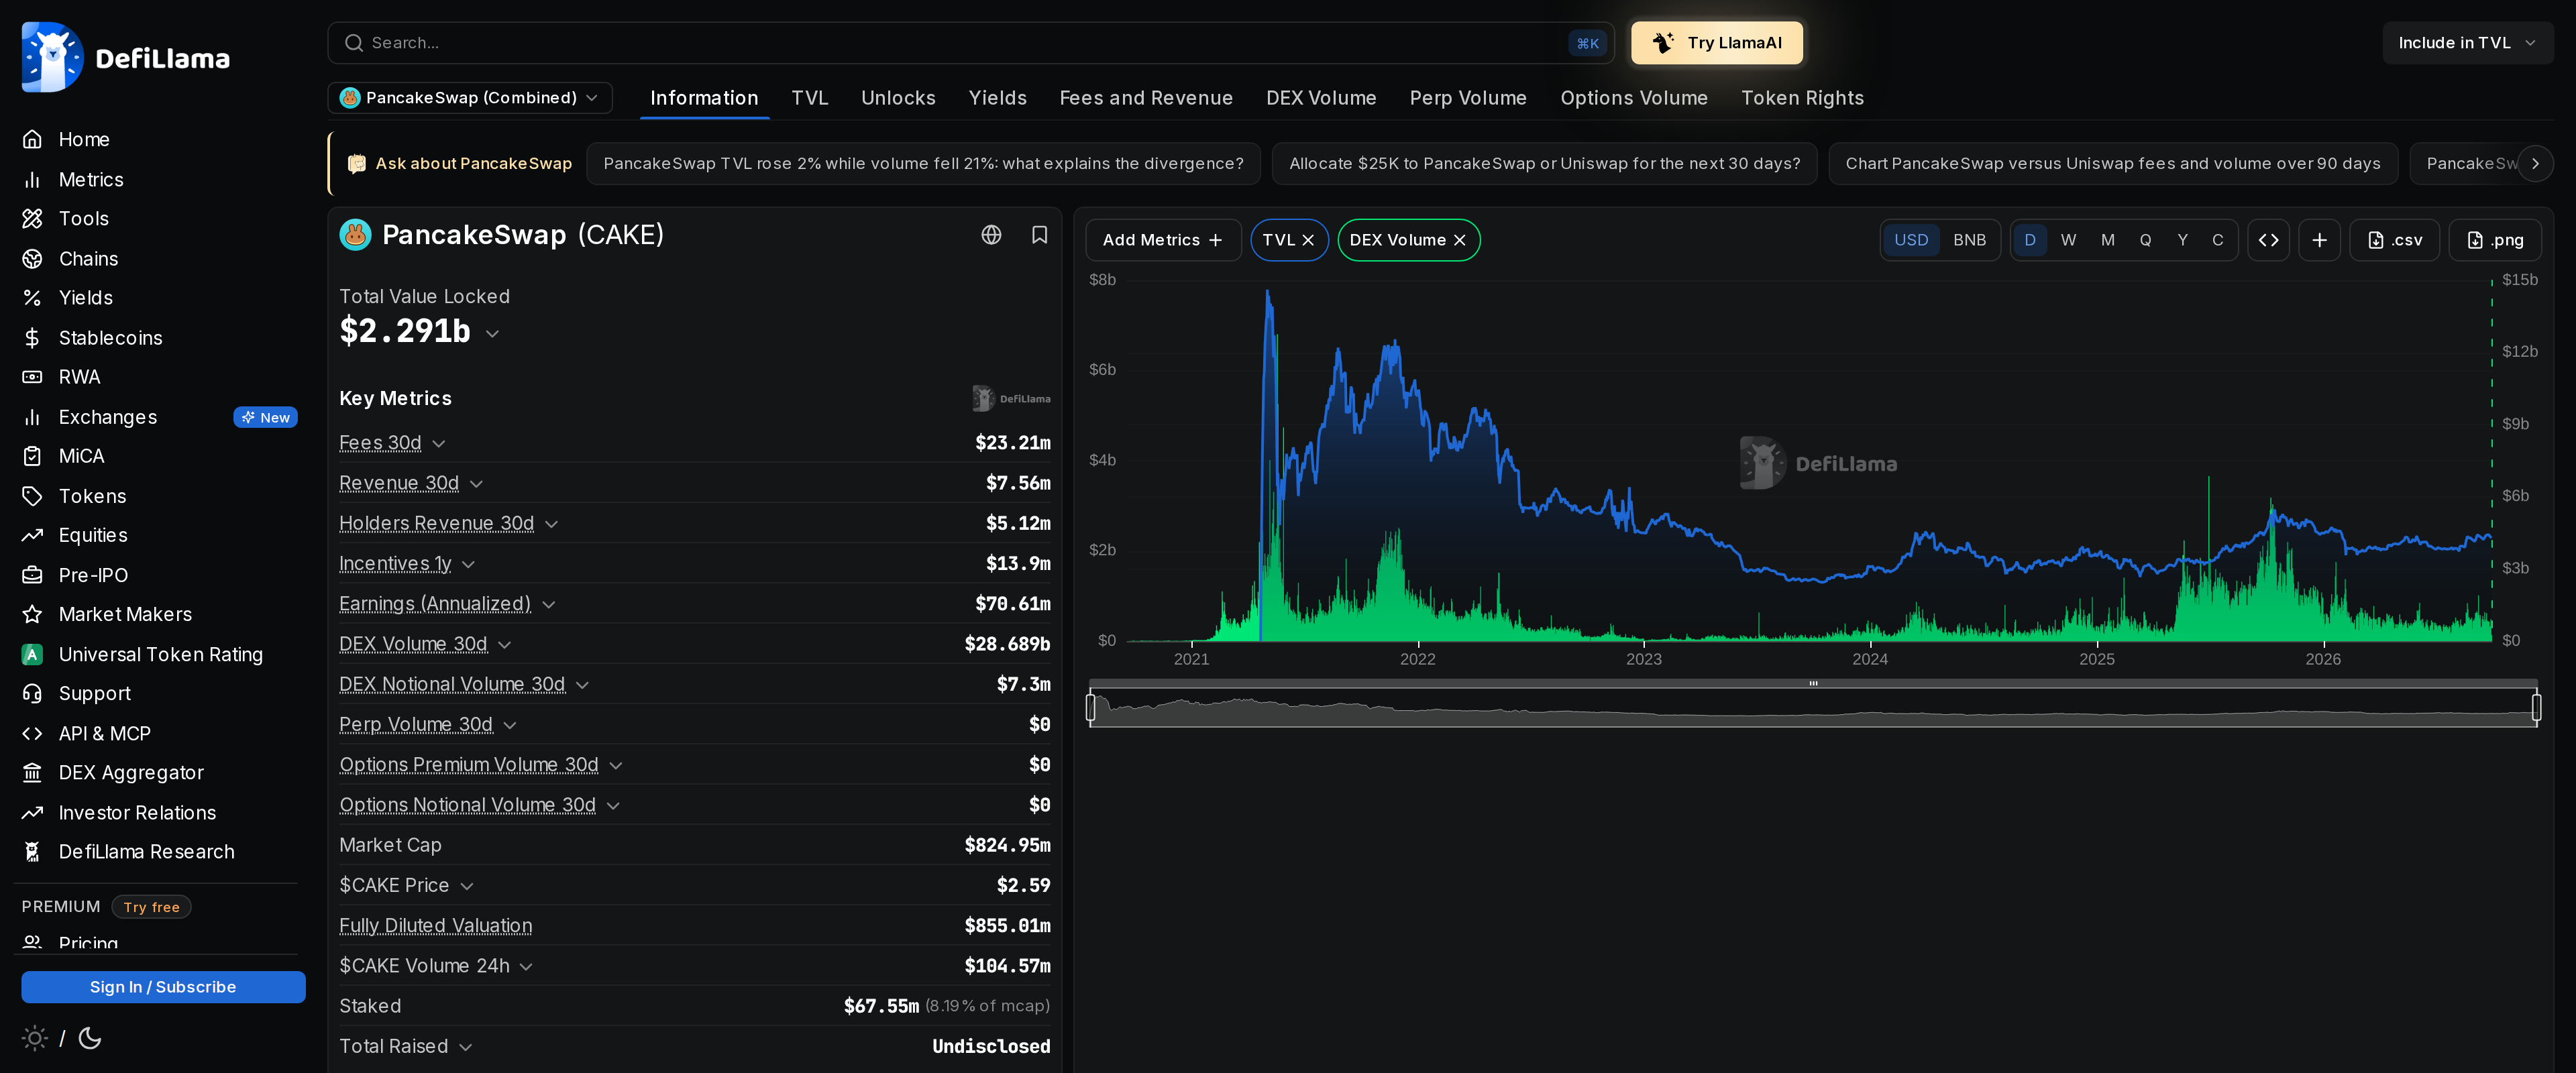
Task: Switch to TVL tab
Action: point(809,98)
